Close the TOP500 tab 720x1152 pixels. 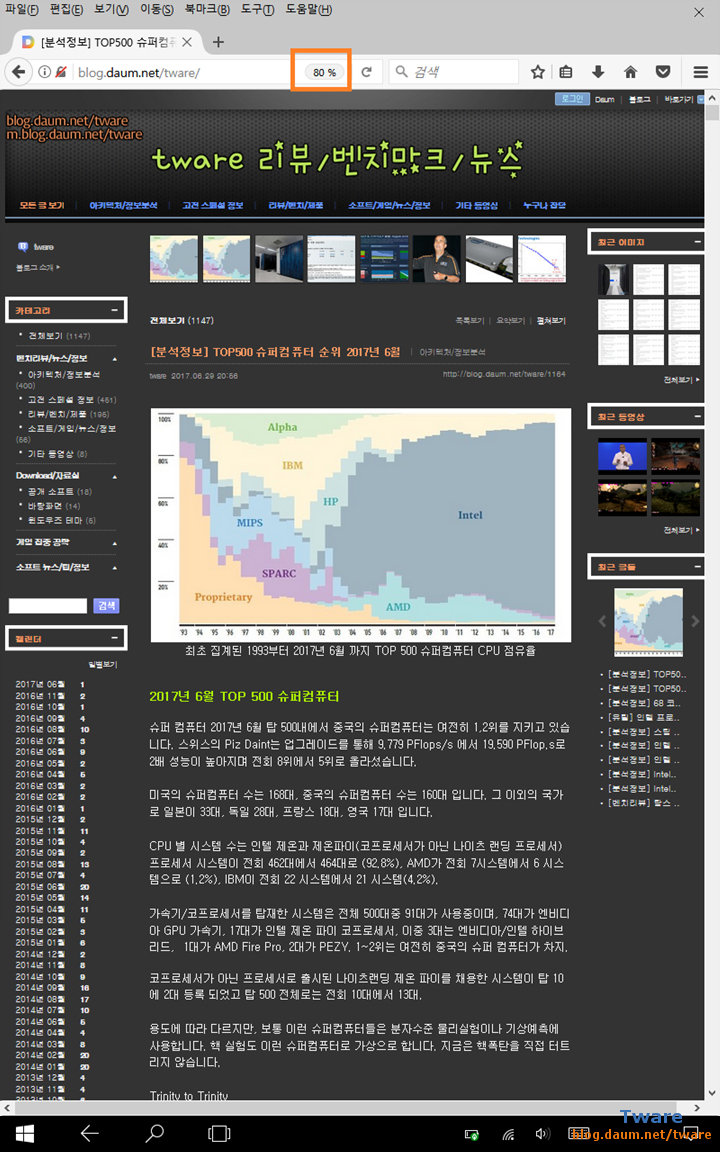point(187,42)
